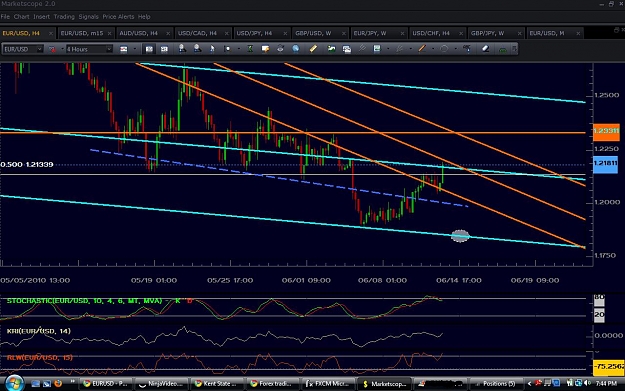Open the Signals menu
This screenshot has width=625, height=391.
click(x=88, y=17)
